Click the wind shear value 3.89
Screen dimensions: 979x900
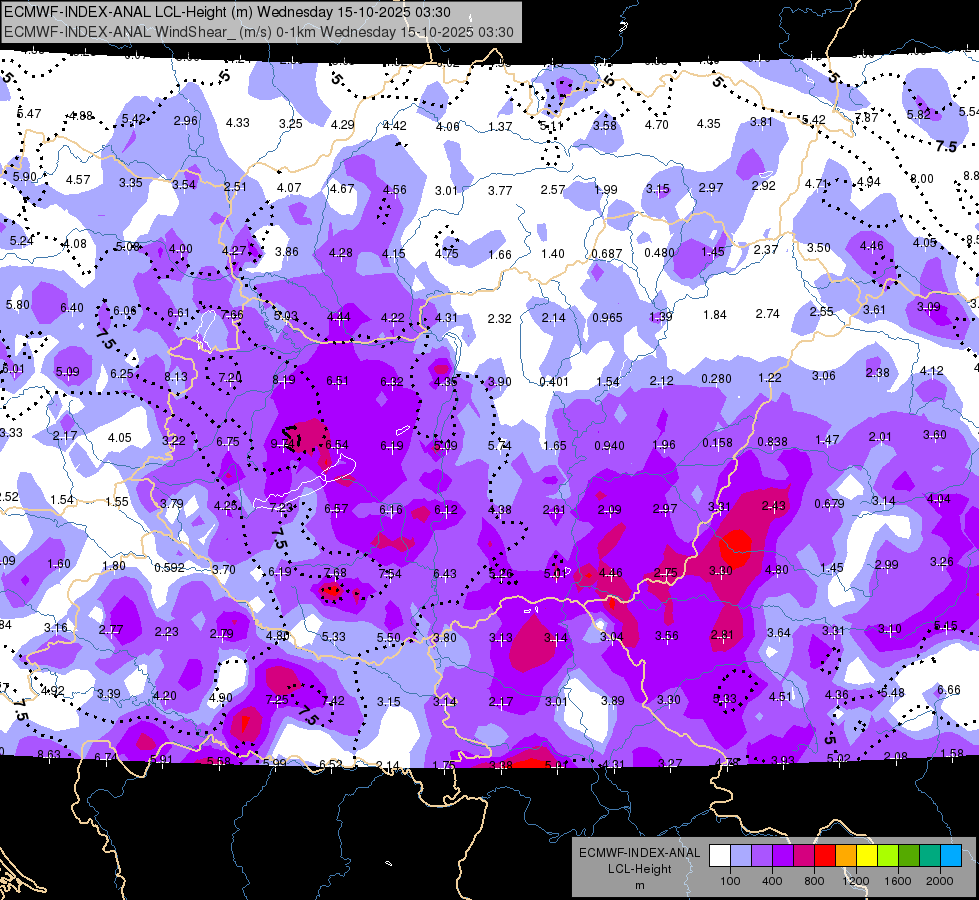pyautogui.click(x=612, y=701)
